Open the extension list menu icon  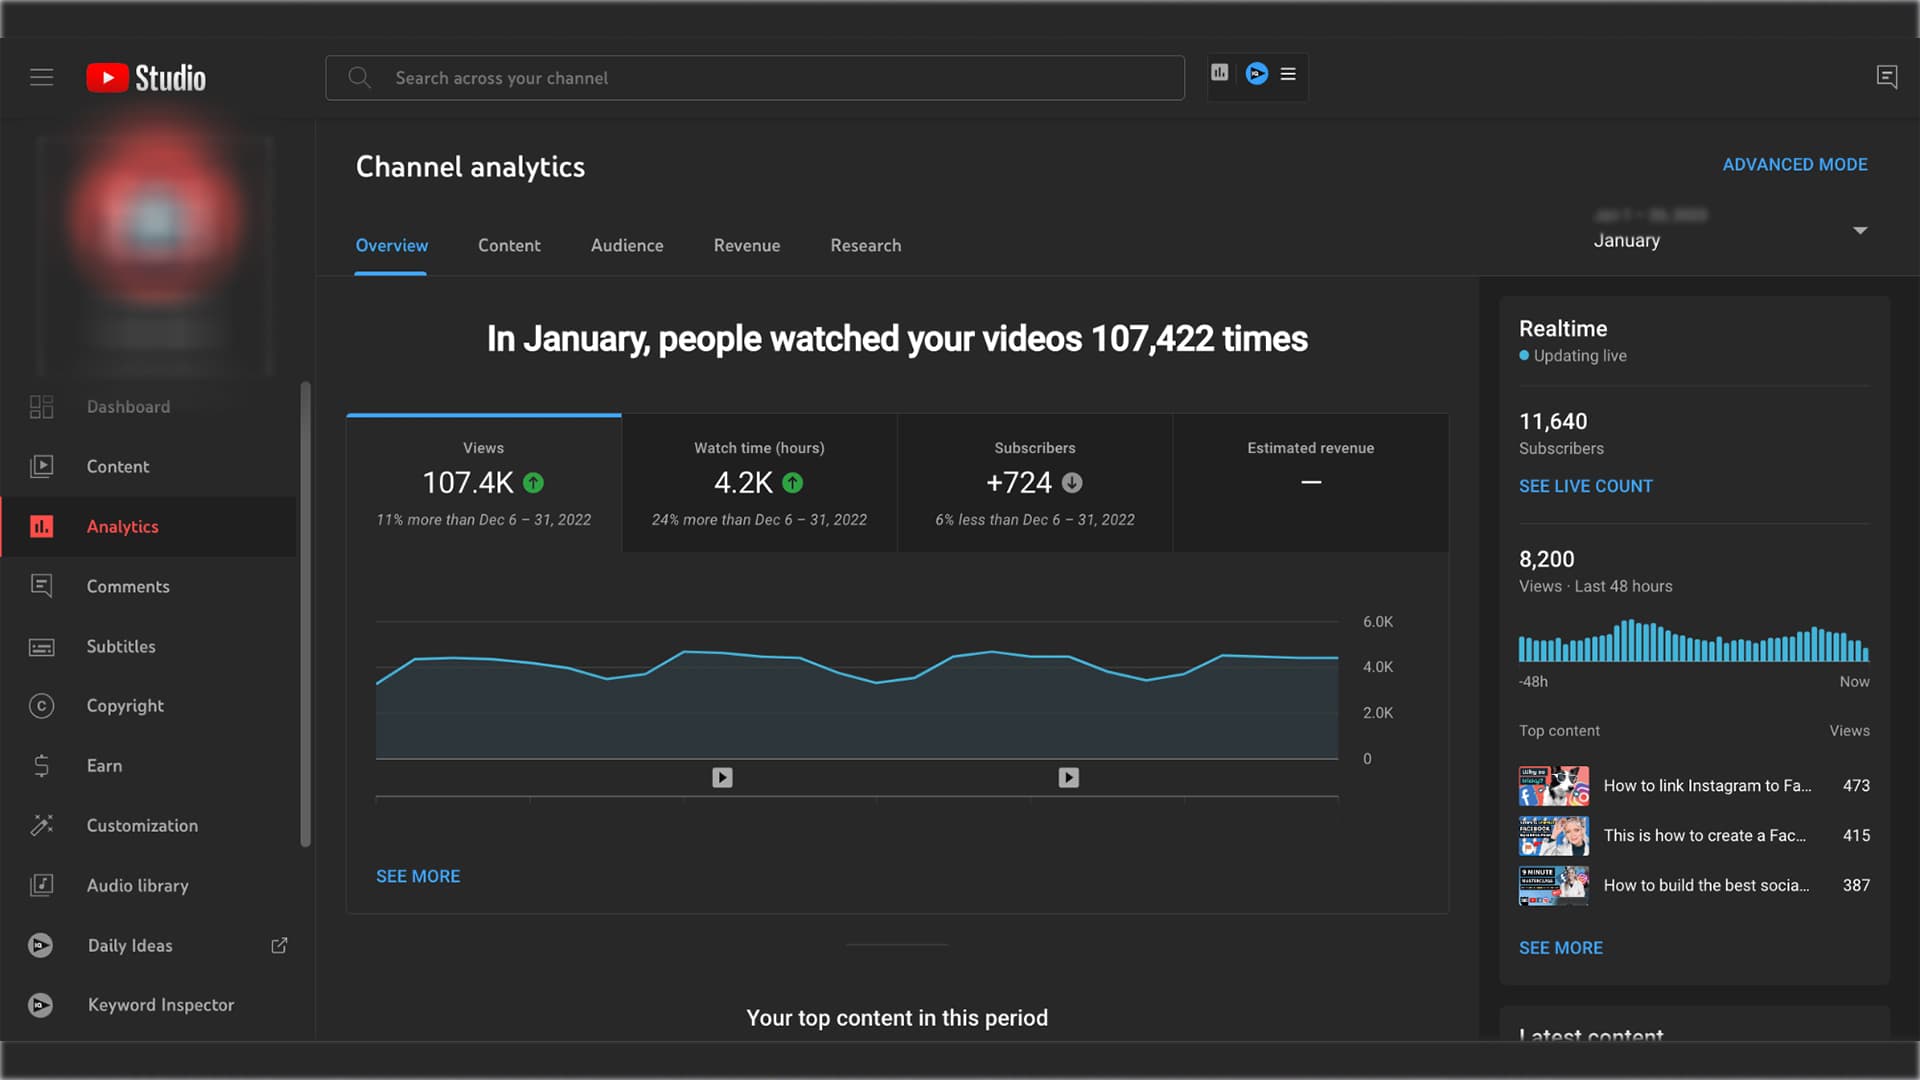1288,74
